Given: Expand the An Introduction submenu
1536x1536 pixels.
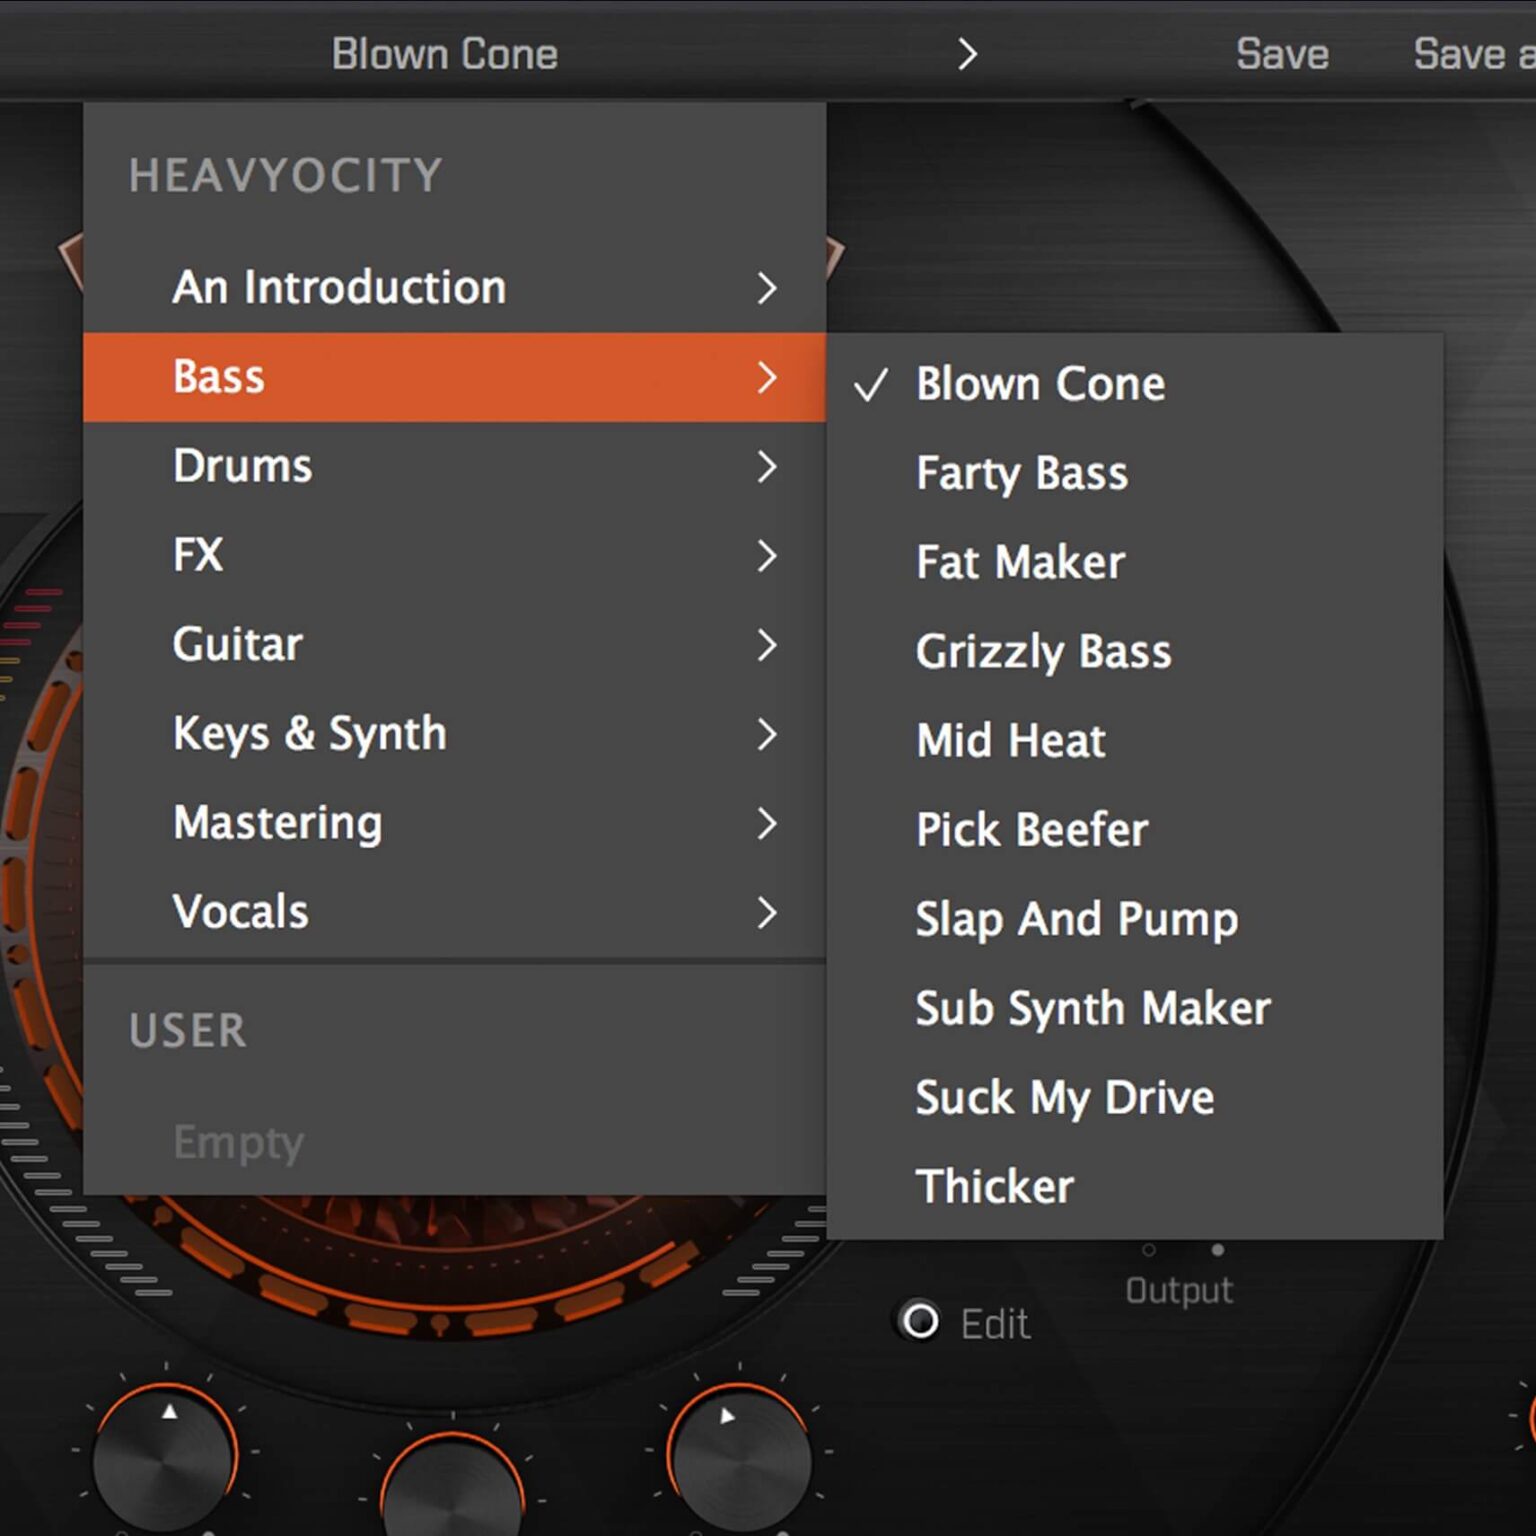Looking at the screenshot, I should pyautogui.click(x=766, y=288).
